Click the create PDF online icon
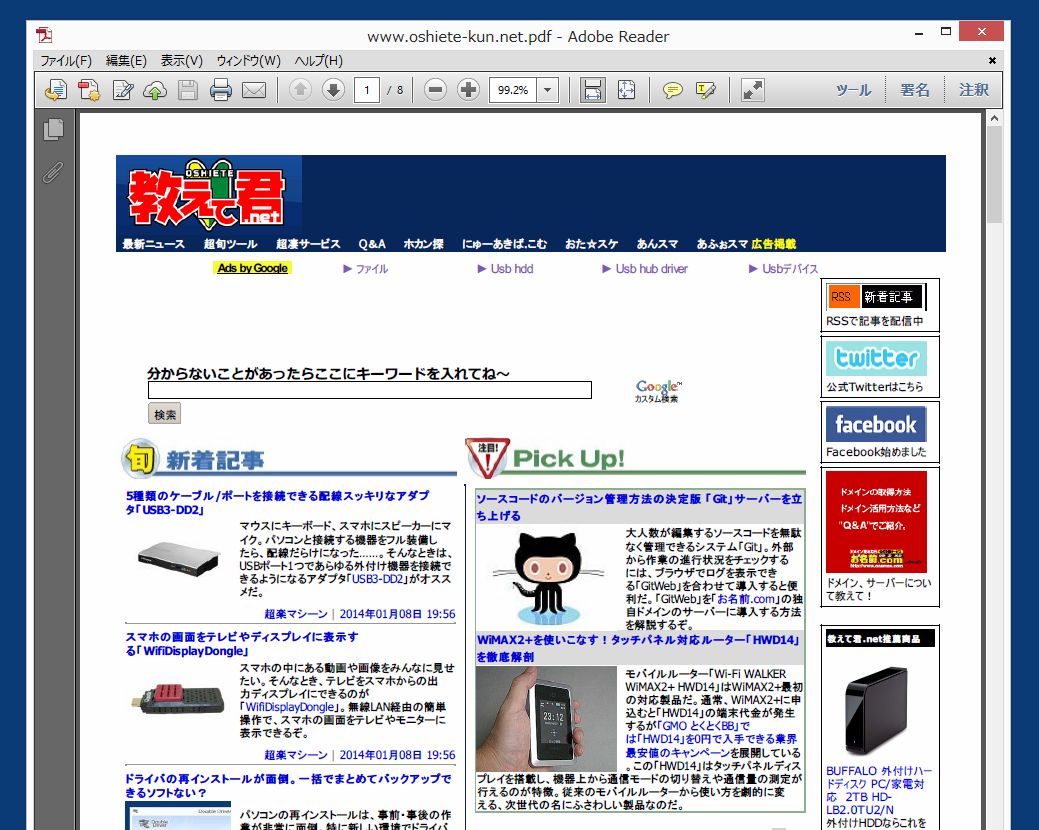Screen dimensions: 1039x830 tap(56, 89)
